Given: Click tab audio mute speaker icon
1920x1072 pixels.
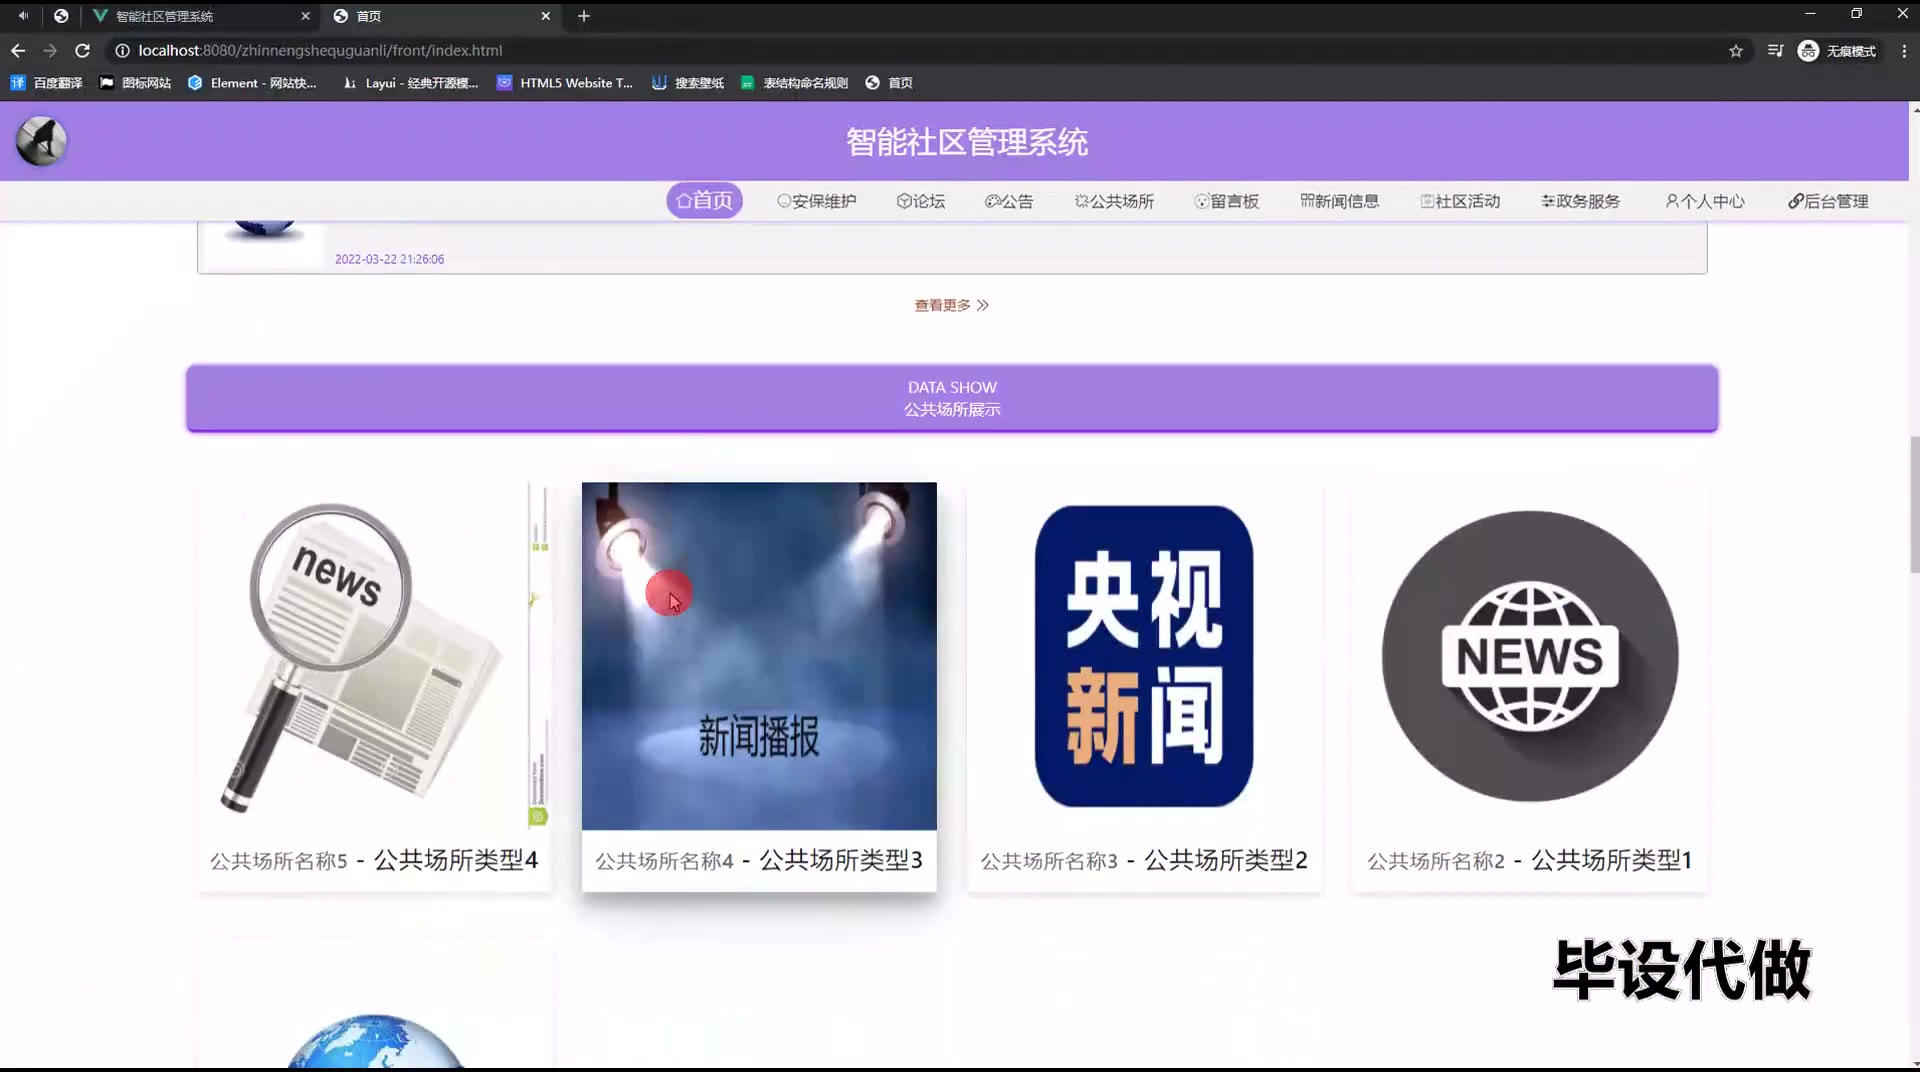Looking at the screenshot, I should (23, 16).
